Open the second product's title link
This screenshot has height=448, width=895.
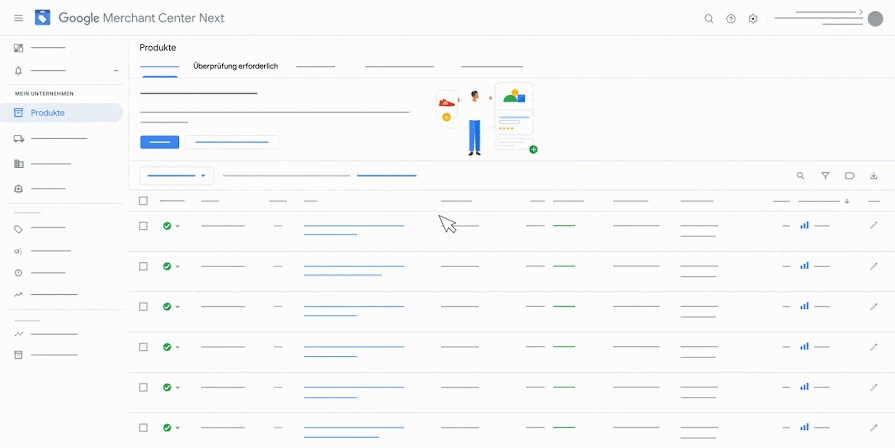click(x=354, y=271)
